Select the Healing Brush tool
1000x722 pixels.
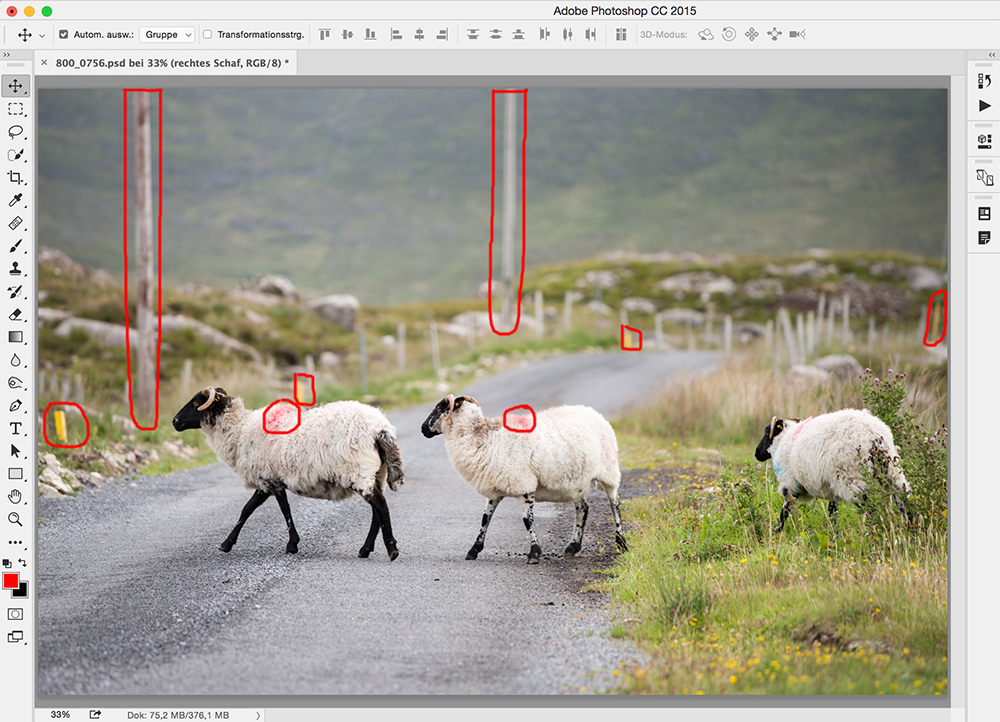tap(15, 223)
